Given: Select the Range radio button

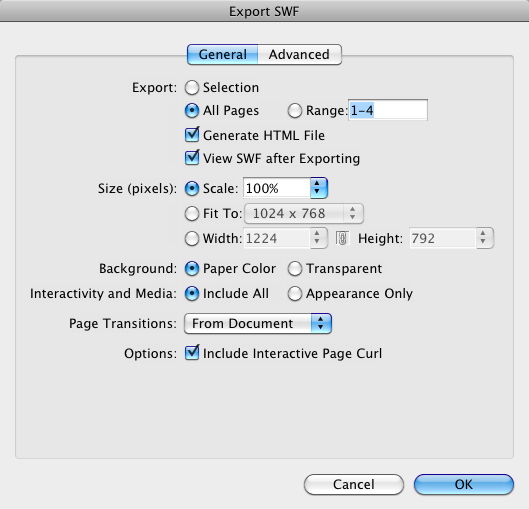Looking at the screenshot, I should [x=295, y=110].
